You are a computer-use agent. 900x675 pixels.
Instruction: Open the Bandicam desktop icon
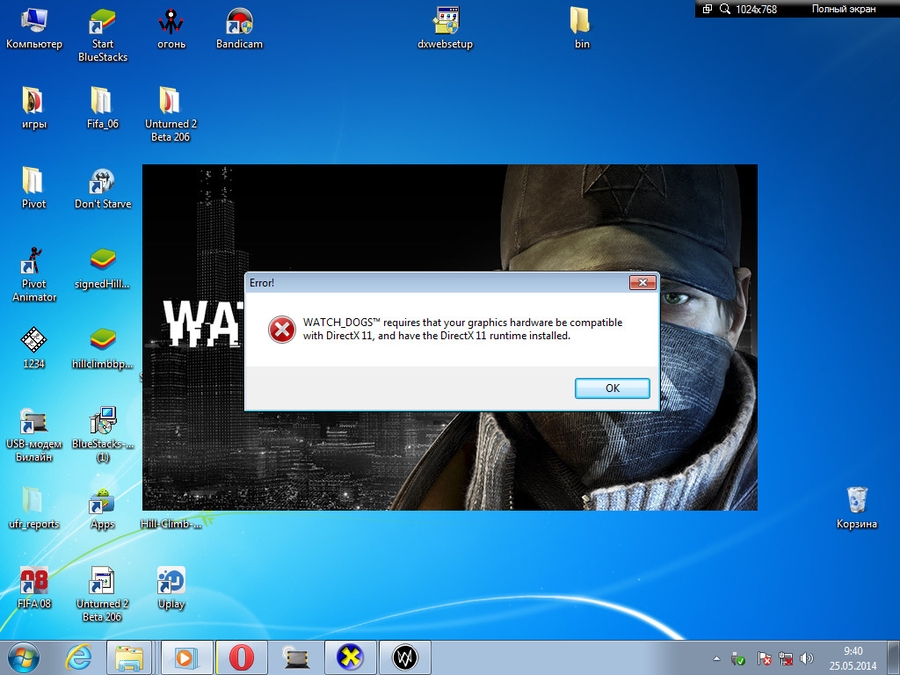tap(238, 22)
